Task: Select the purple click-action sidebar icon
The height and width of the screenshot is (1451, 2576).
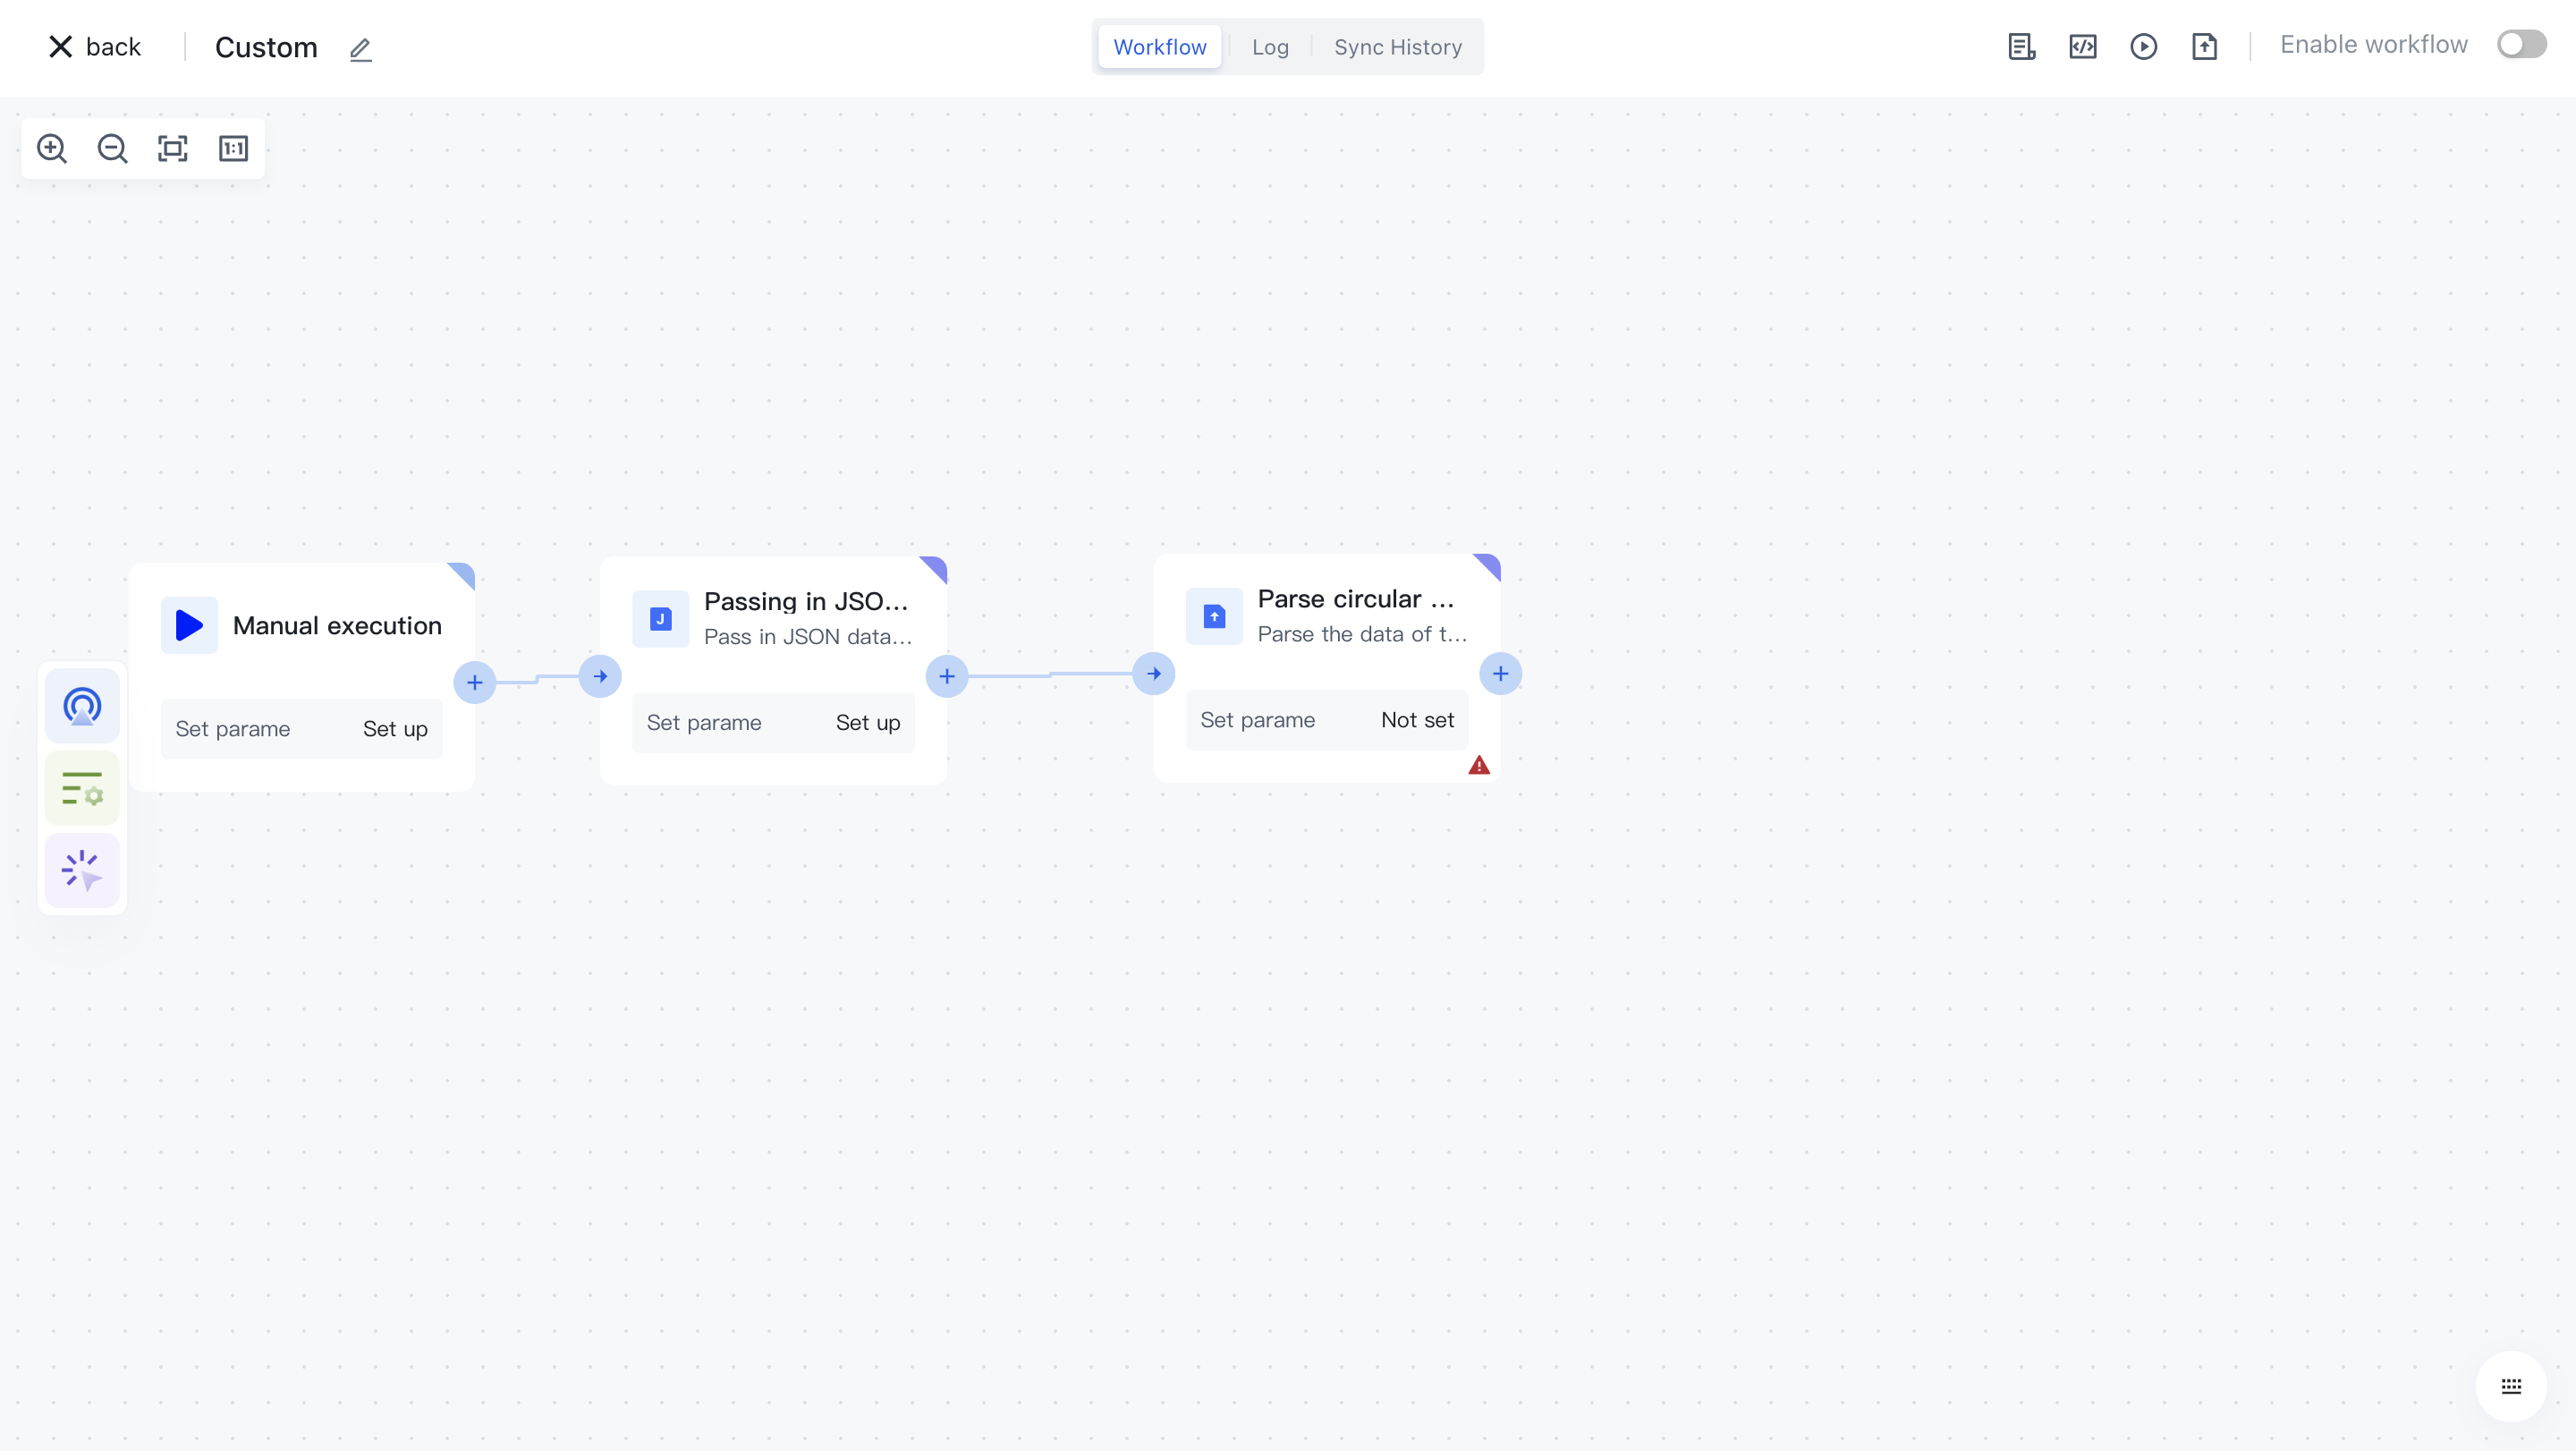Action: pos(82,870)
